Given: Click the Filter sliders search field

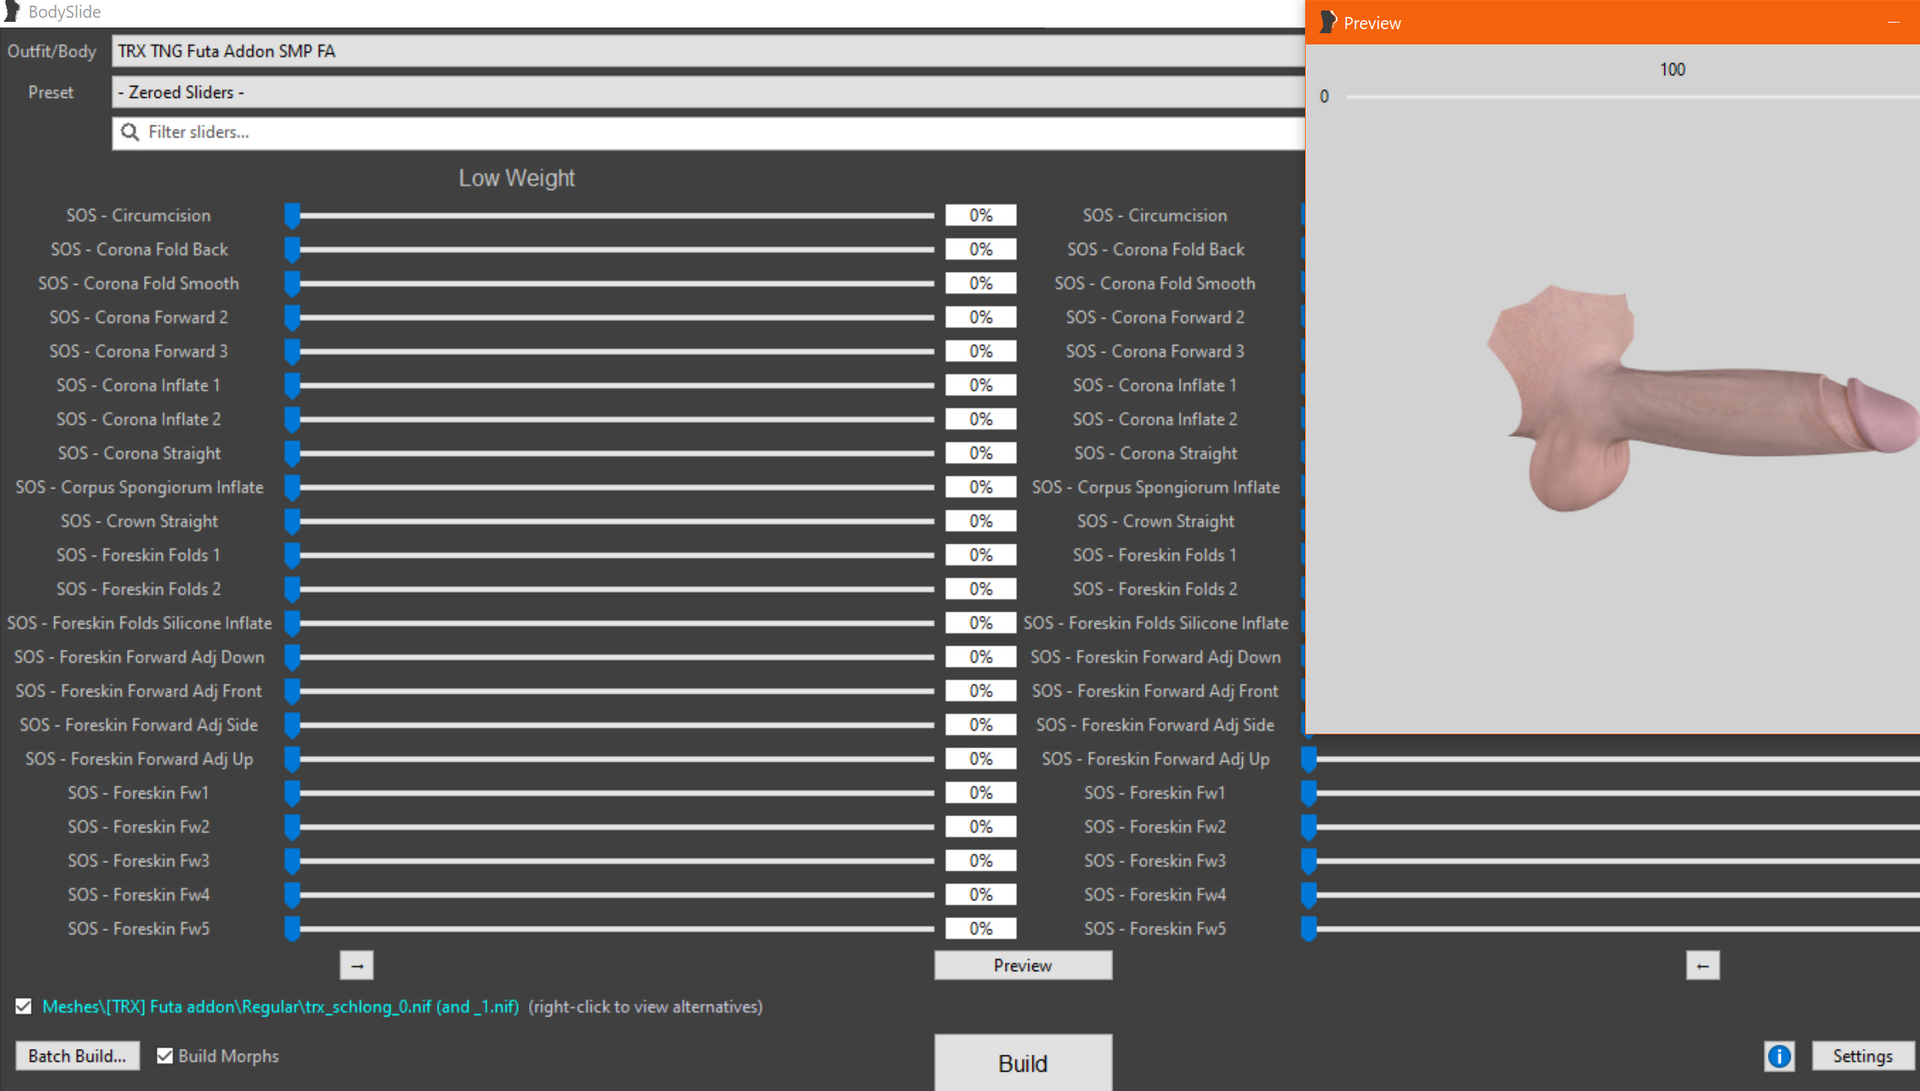Looking at the screenshot, I should [708, 132].
